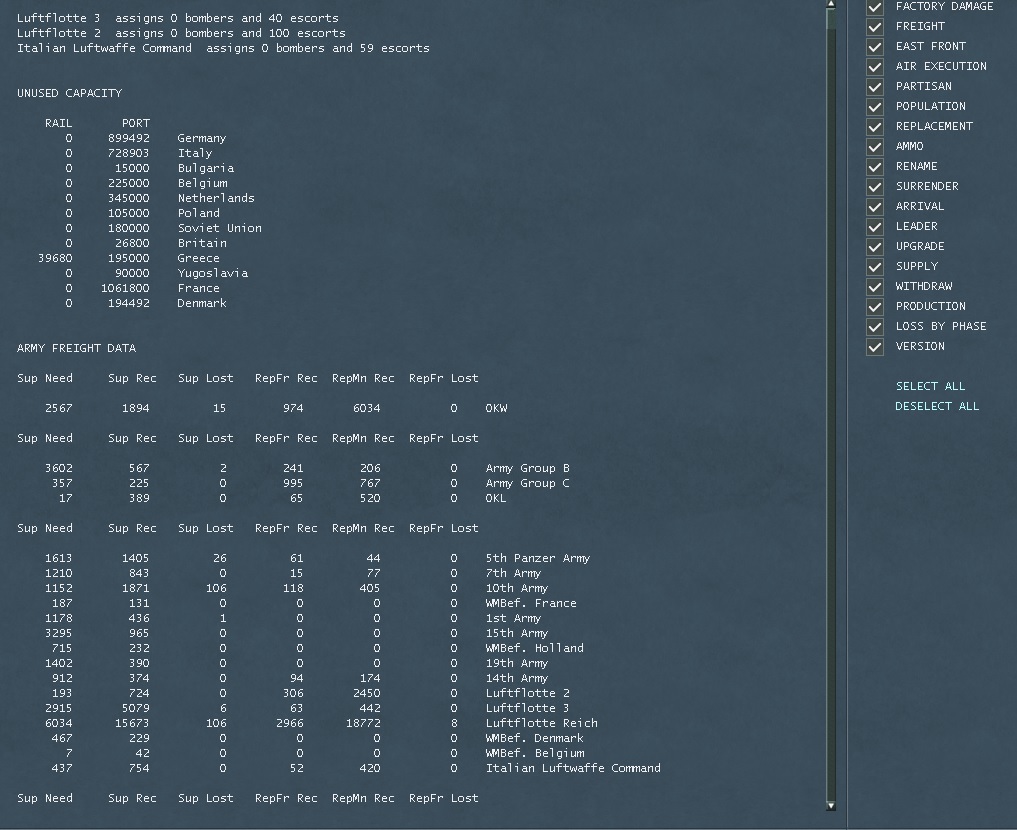
Task: Select the OKL row label
Action: 496,498
